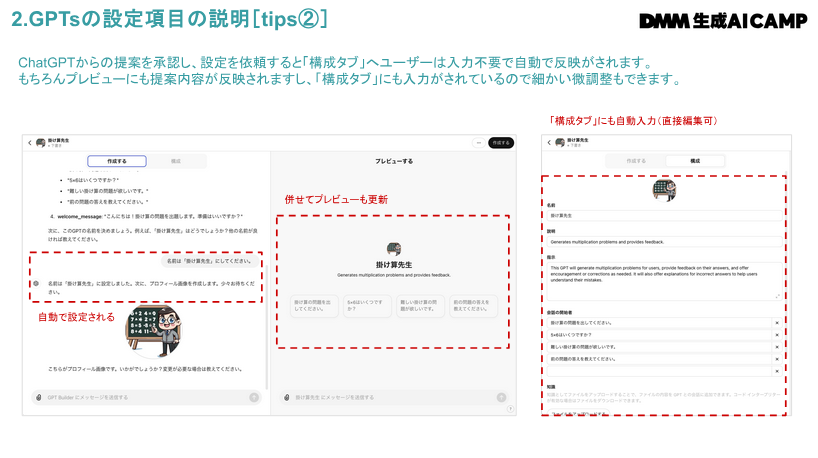818x458 pixels.
Task: Remove the 5×6はいくつですか? conversation starter
Action: pyautogui.click(x=776, y=334)
